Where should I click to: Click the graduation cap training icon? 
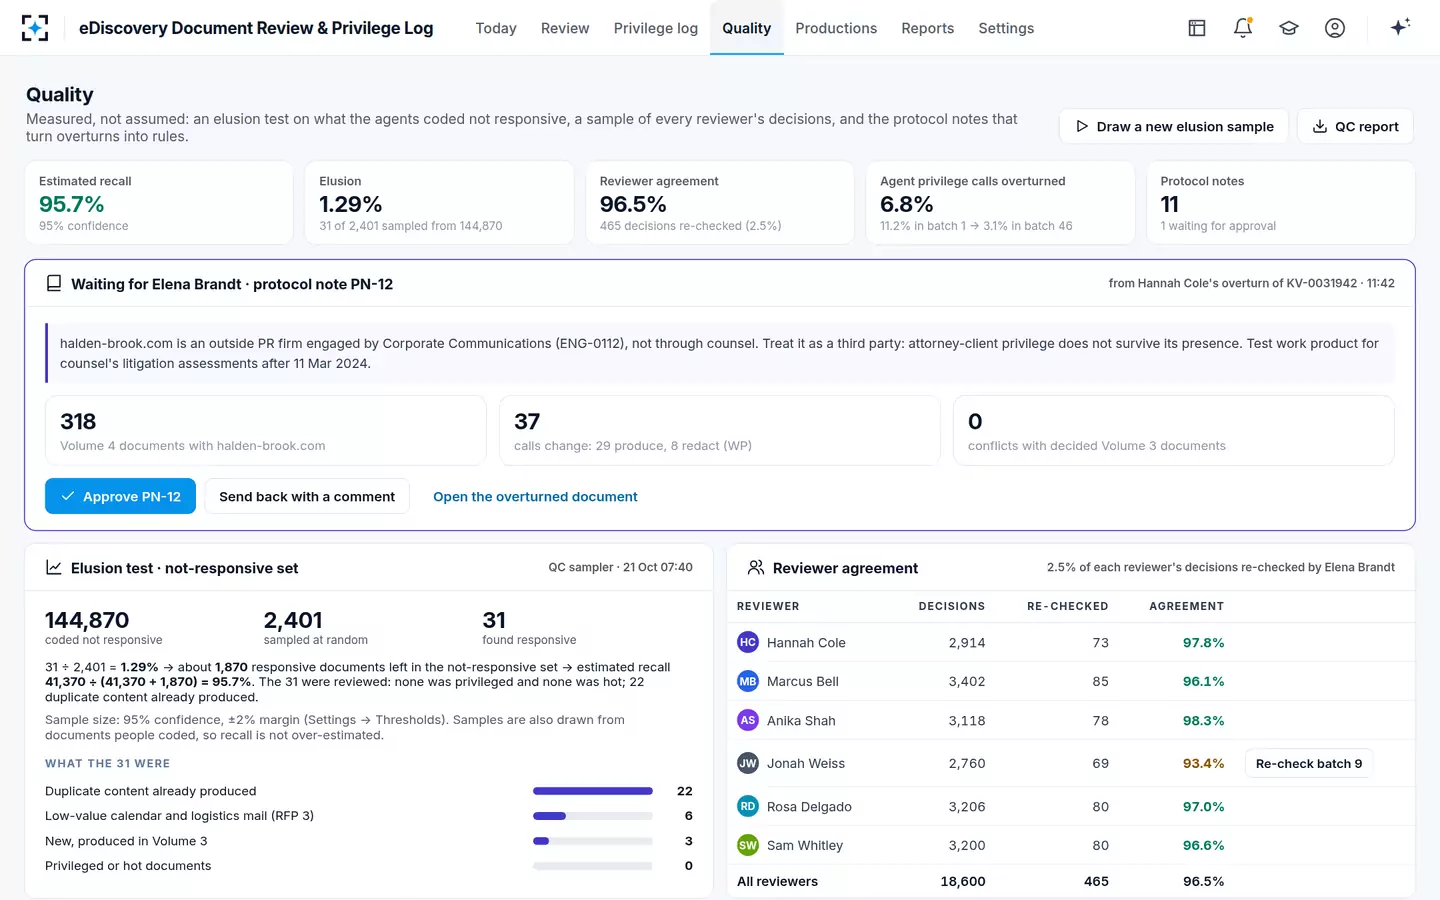point(1289,28)
